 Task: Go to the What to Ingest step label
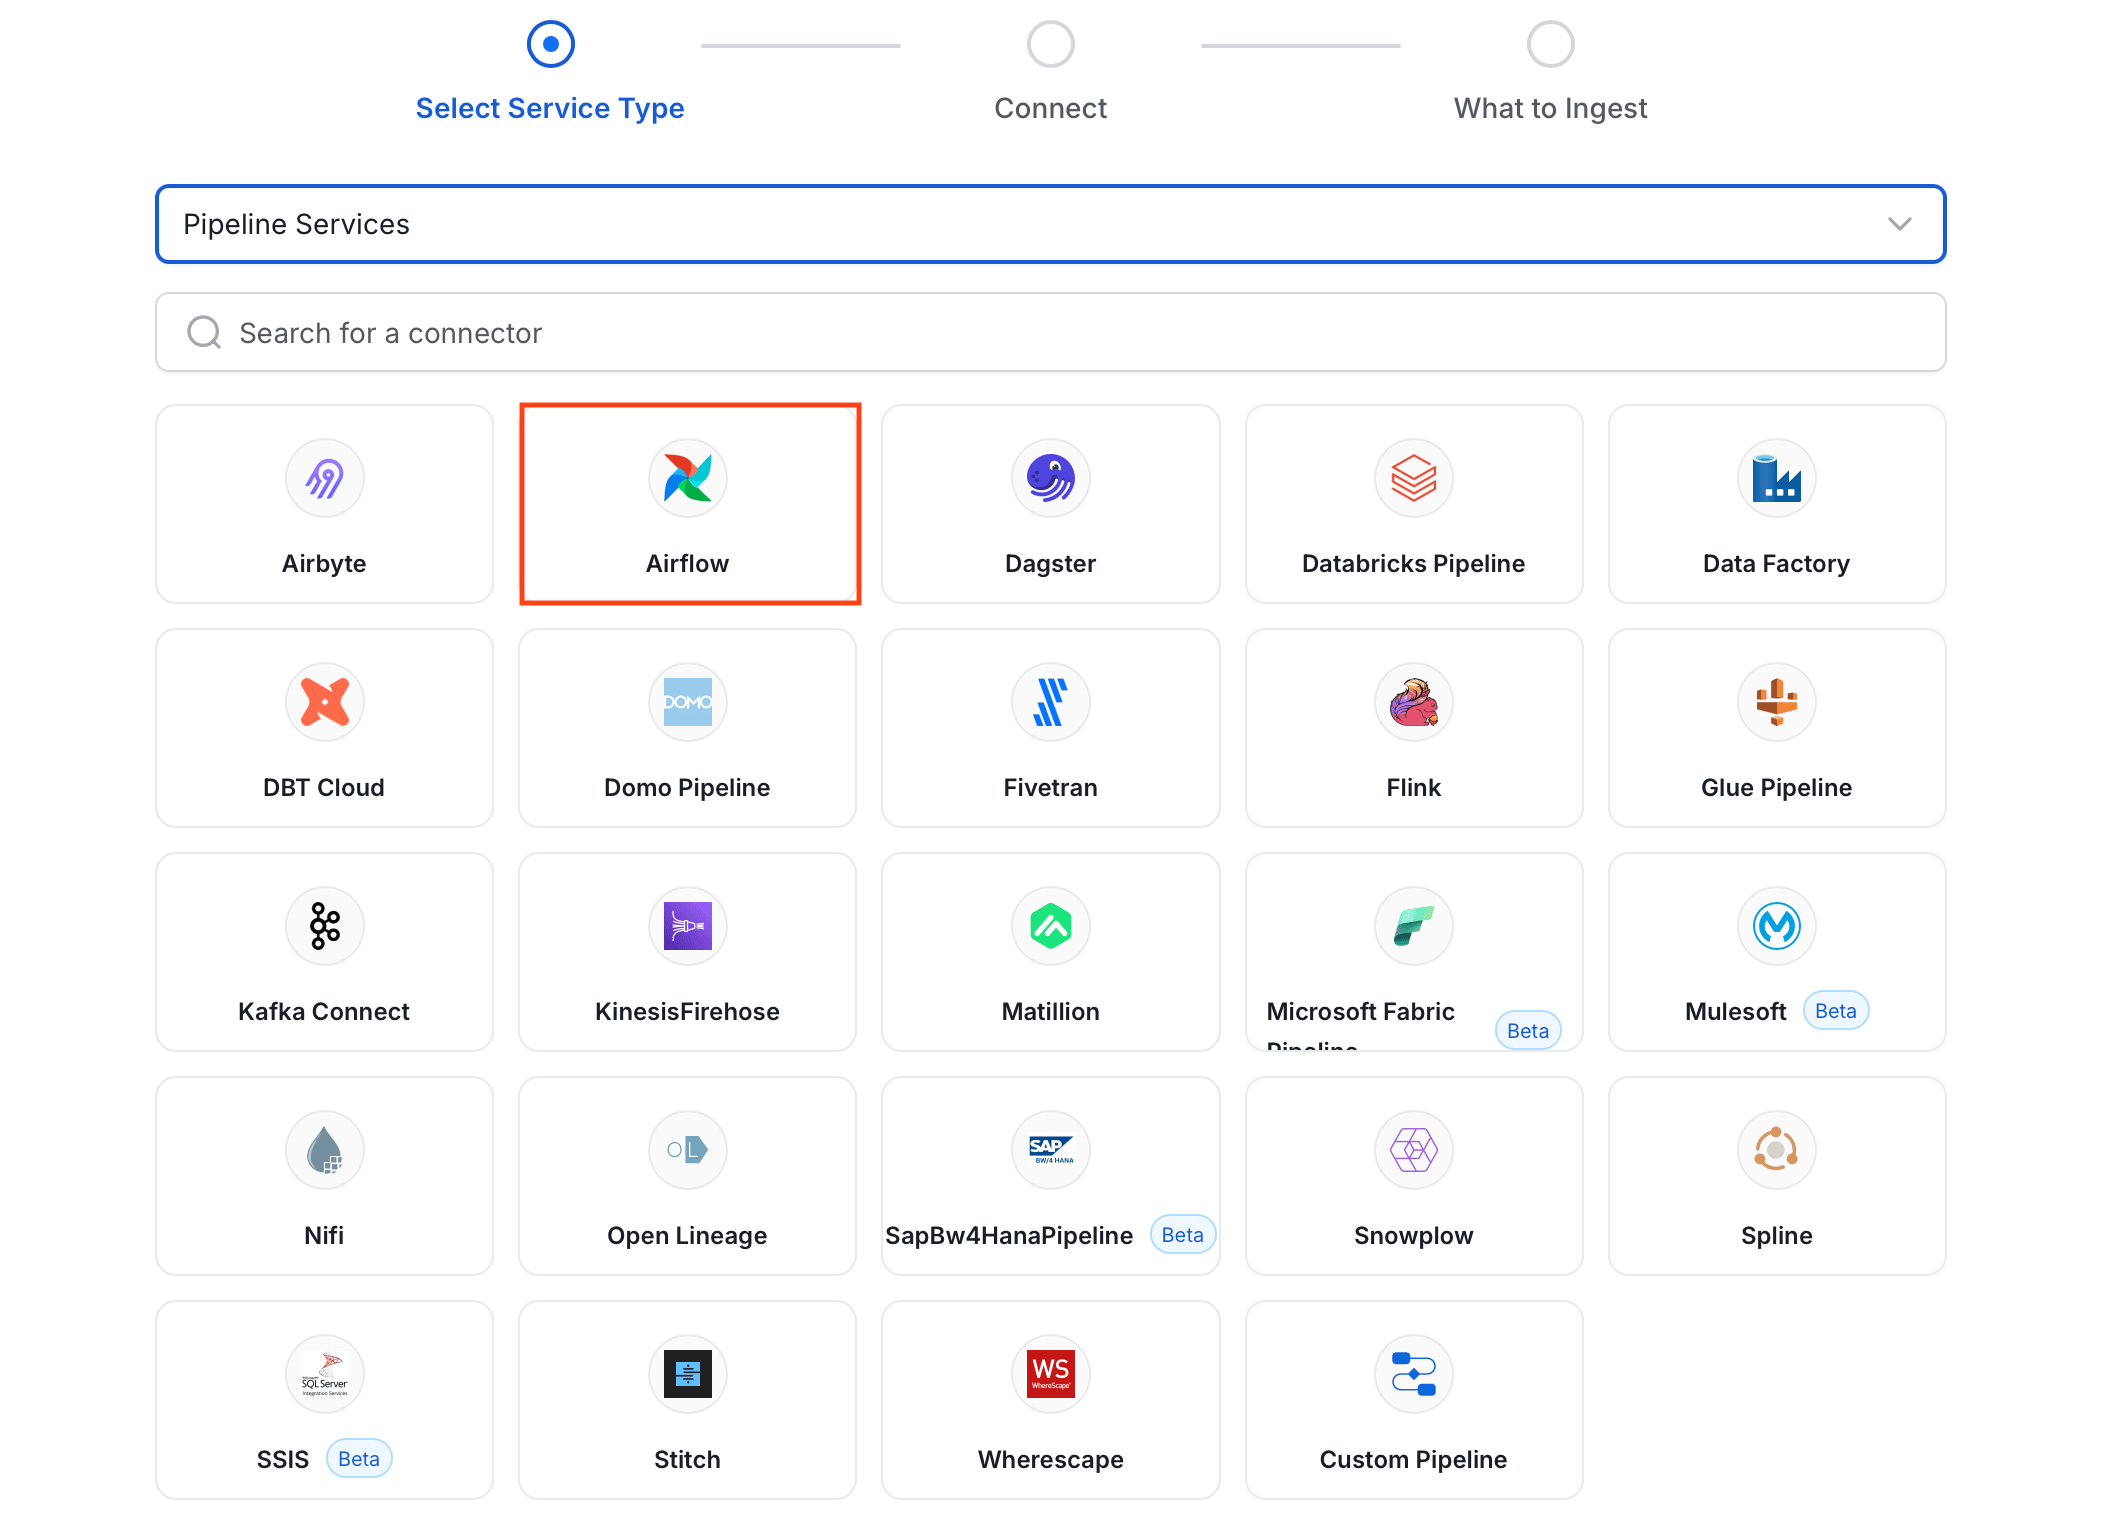pyautogui.click(x=1551, y=108)
